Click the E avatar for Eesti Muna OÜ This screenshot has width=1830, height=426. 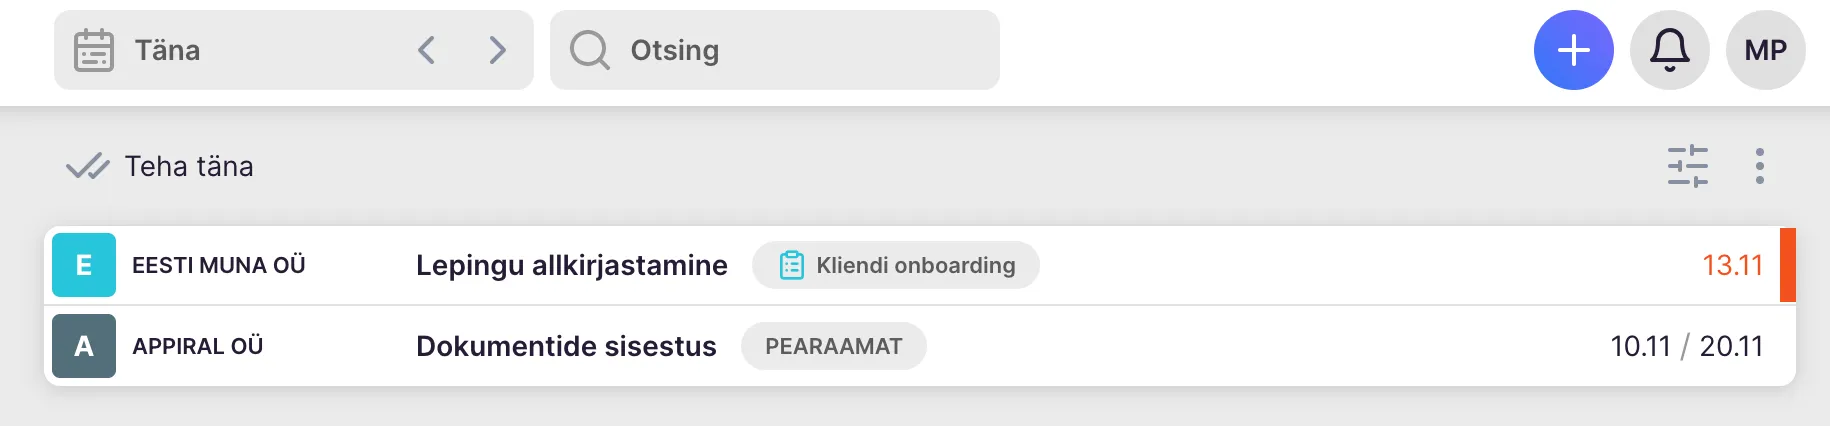coord(84,265)
